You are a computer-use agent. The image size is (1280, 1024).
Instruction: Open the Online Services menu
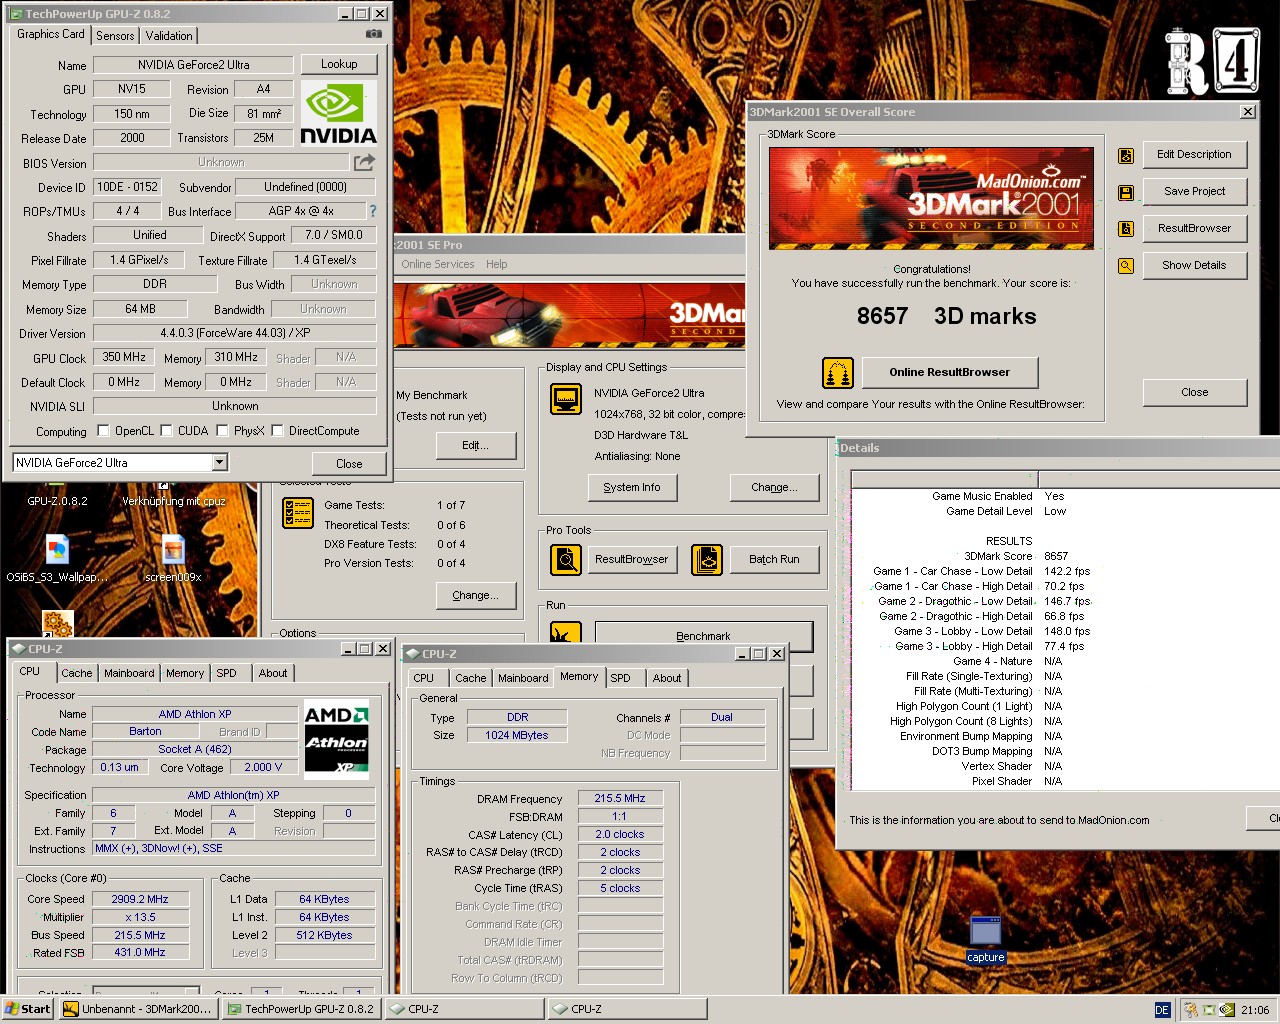pyautogui.click(x=438, y=264)
